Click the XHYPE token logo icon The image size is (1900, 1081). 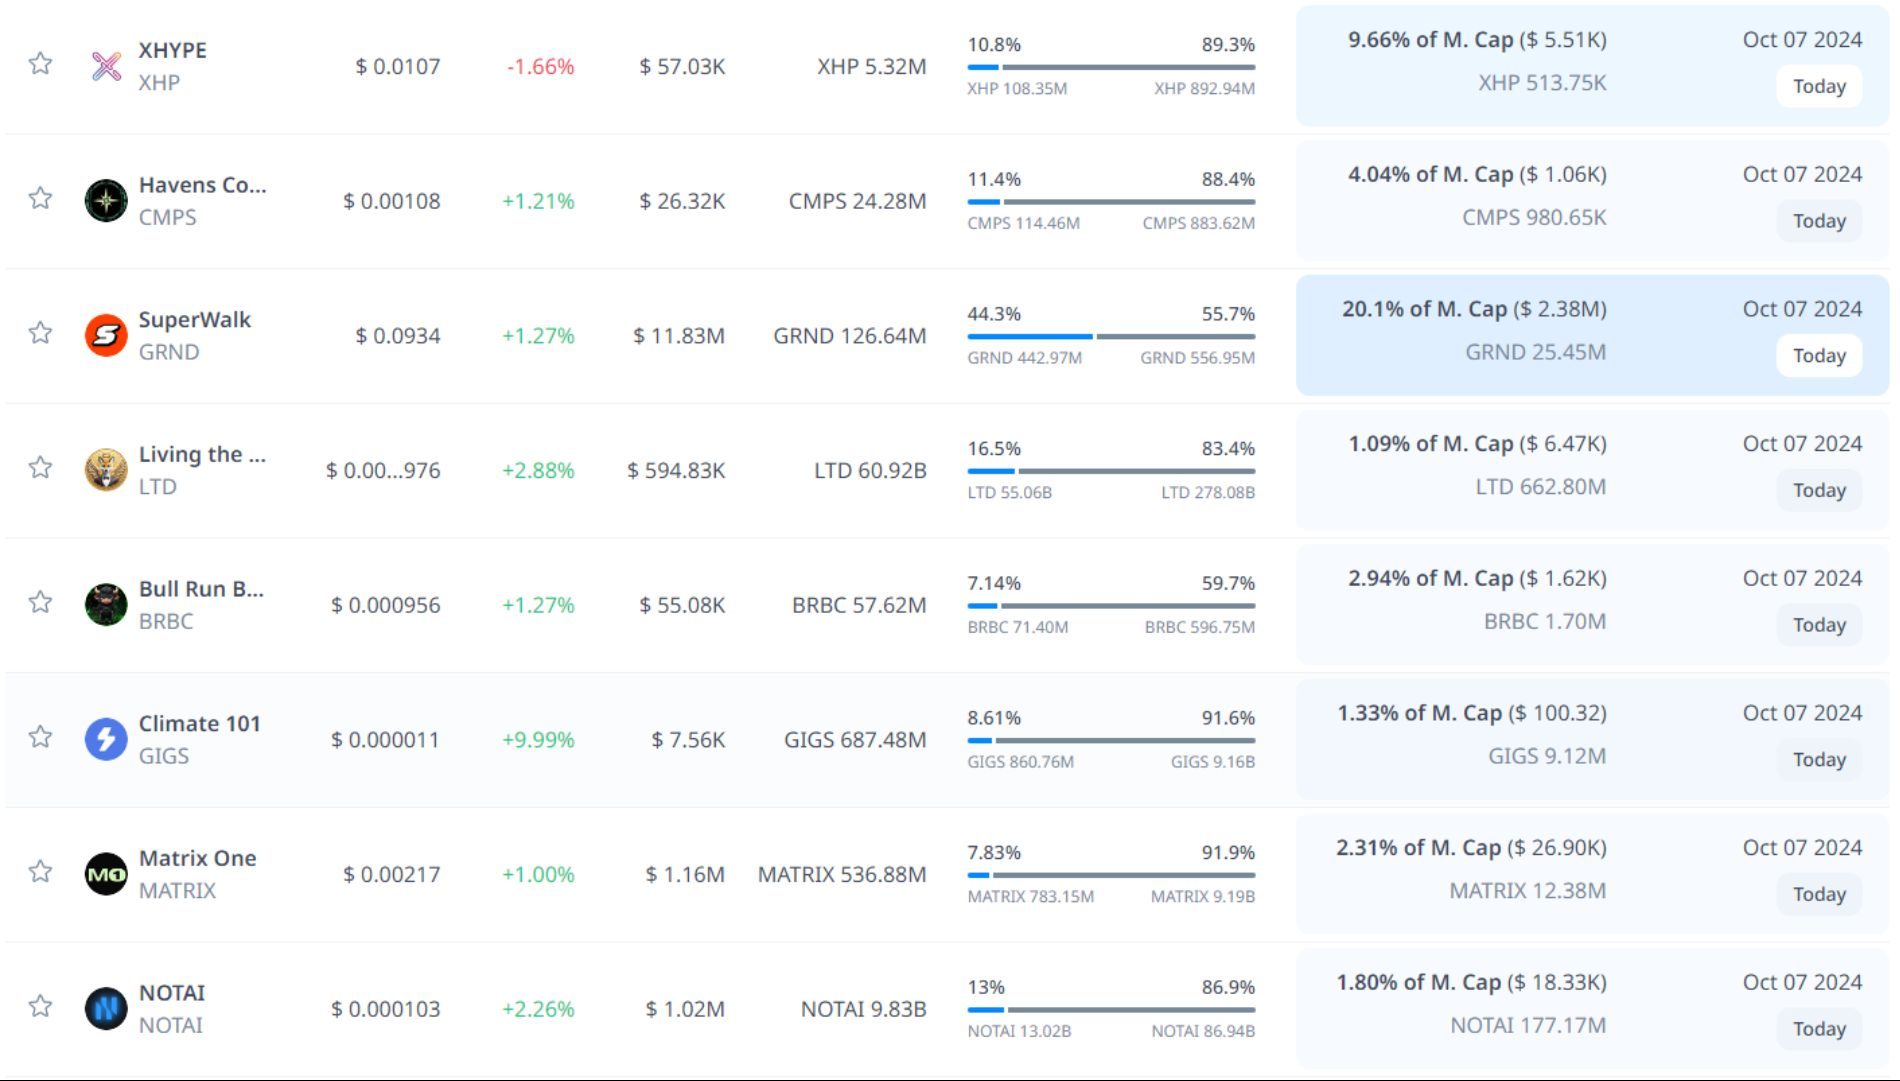click(x=106, y=66)
